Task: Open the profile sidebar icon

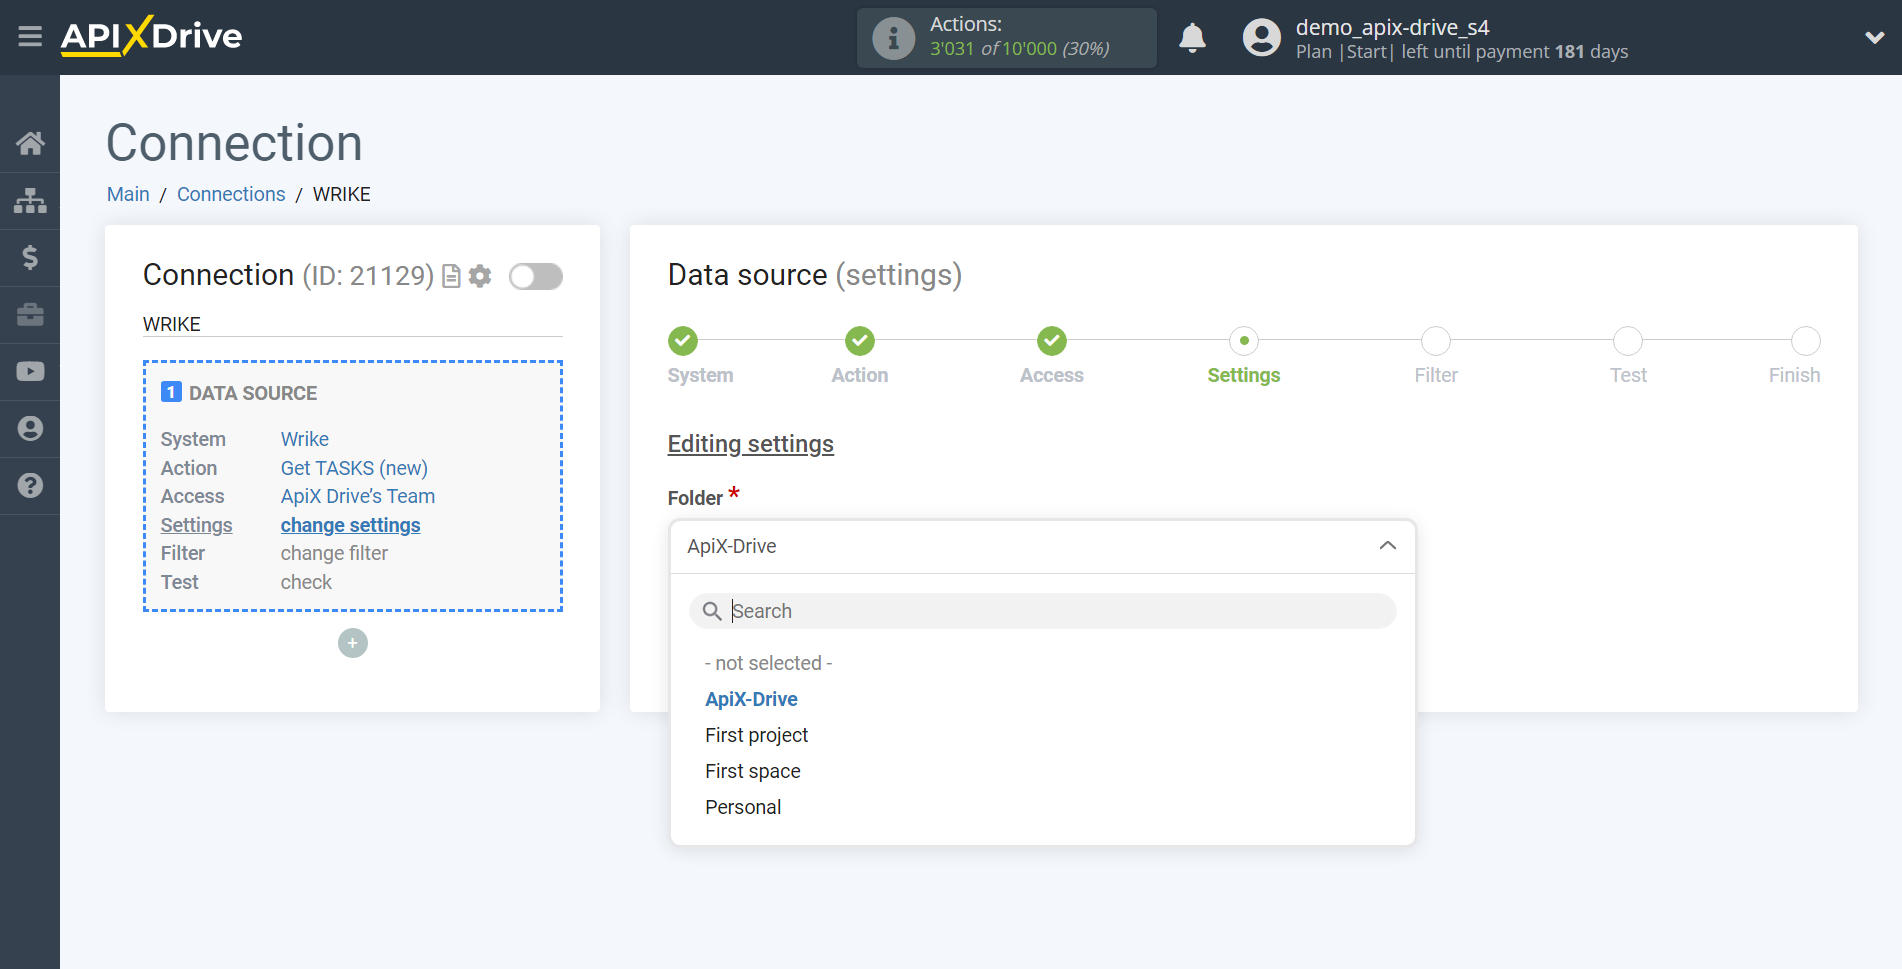Action: click(x=30, y=428)
